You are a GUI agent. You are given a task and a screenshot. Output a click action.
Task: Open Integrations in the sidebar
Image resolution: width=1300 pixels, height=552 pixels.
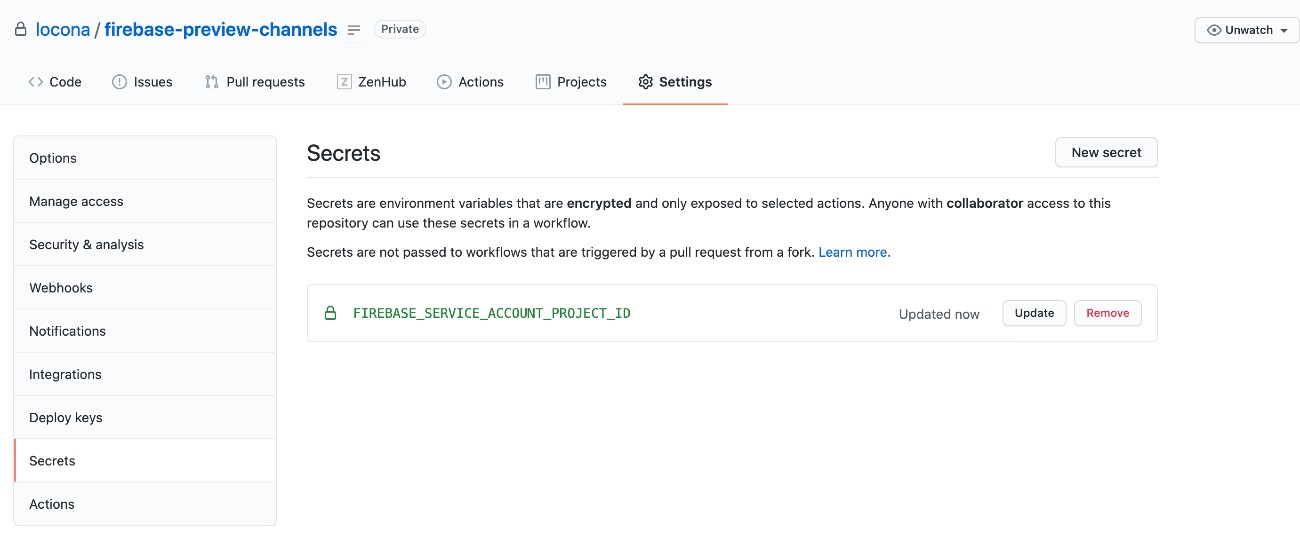pyautogui.click(x=145, y=374)
